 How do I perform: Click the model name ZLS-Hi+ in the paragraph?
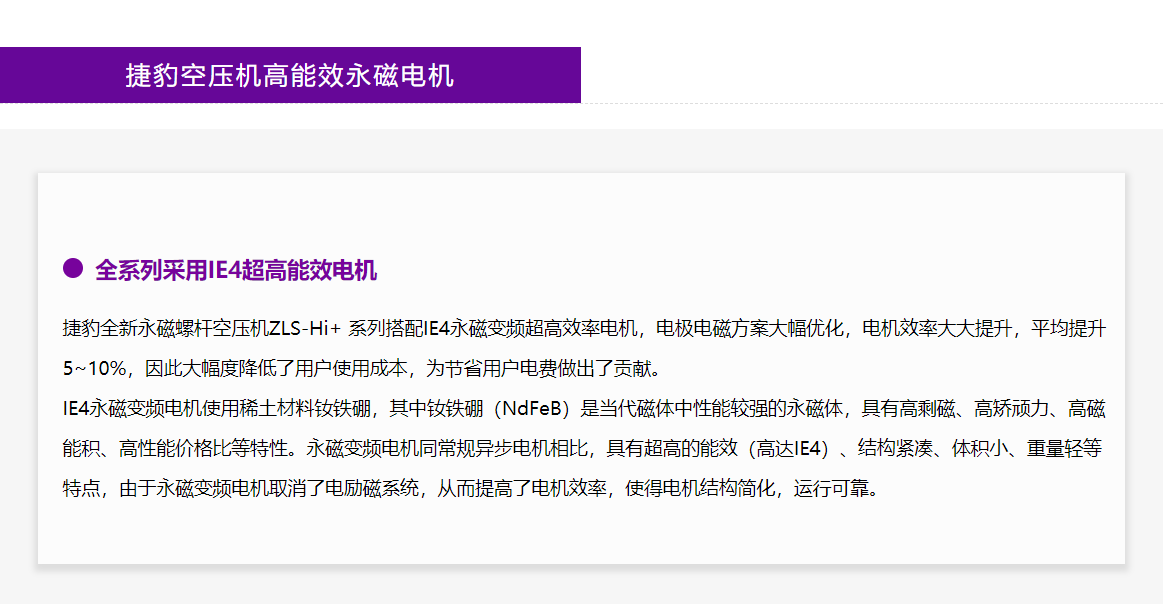305,329
